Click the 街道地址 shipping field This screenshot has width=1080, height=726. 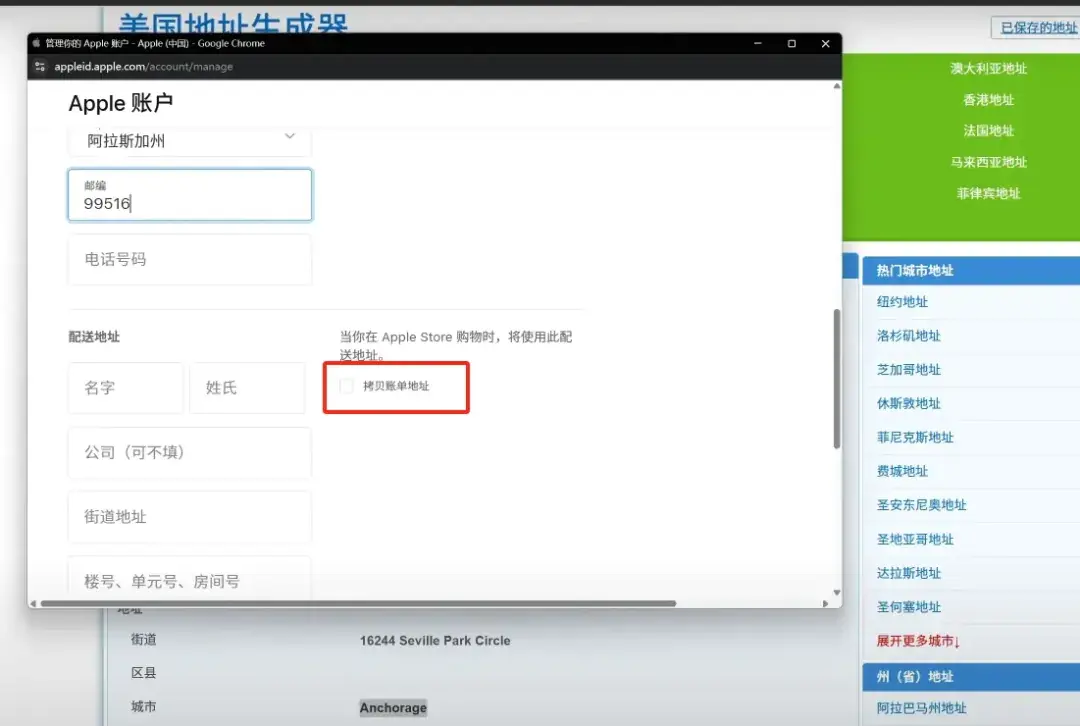pyautogui.click(x=190, y=517)
